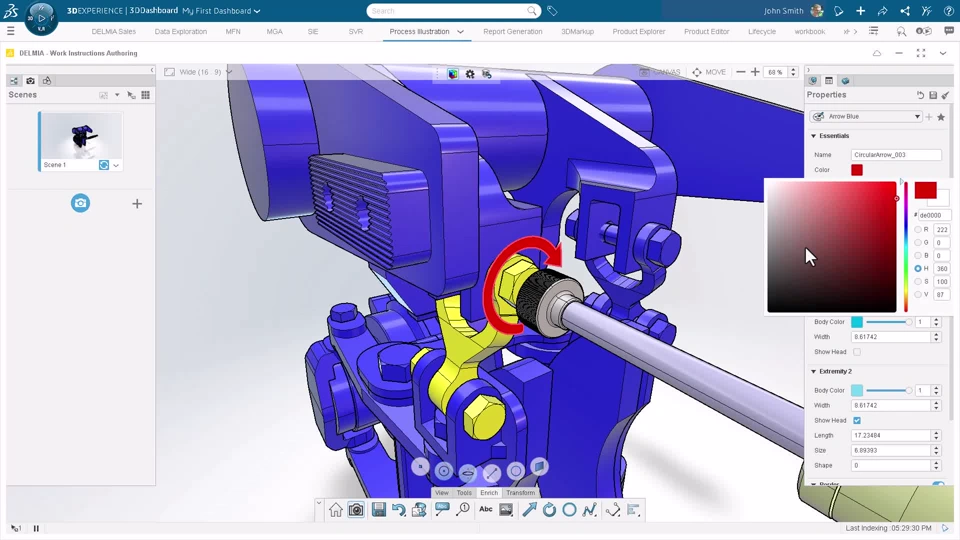Select the circular arrow tool
960x540 pixels.
pyautogui.click(x=549, y=509)
